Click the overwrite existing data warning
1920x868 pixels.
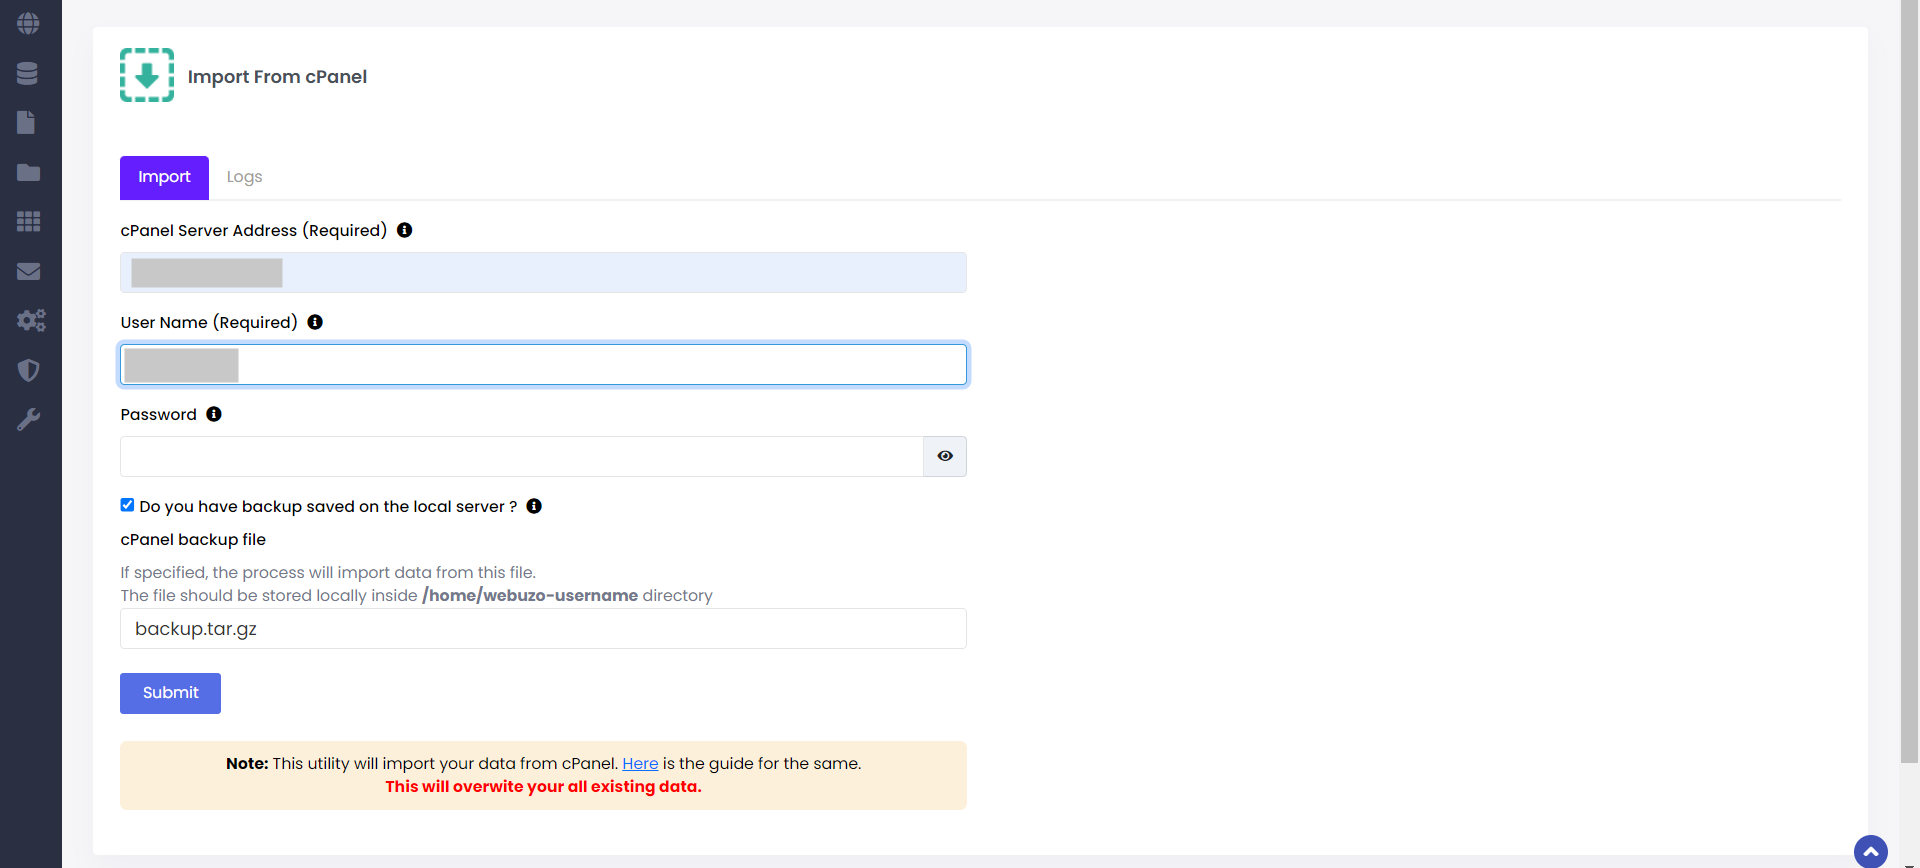543,787
